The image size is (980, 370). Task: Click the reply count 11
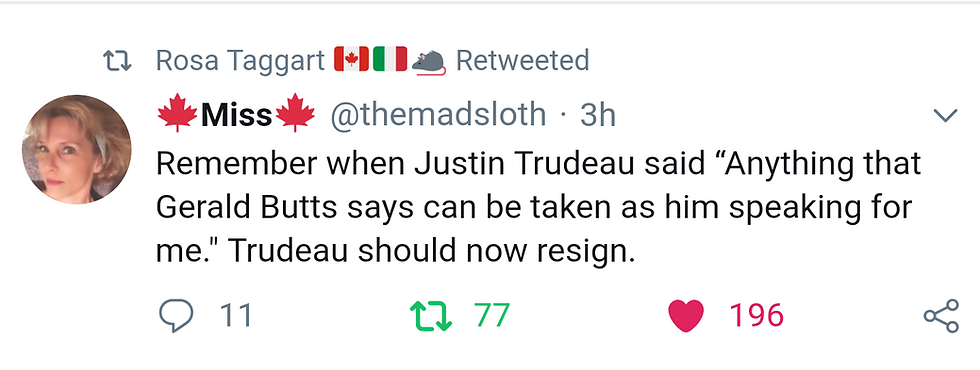236,316
